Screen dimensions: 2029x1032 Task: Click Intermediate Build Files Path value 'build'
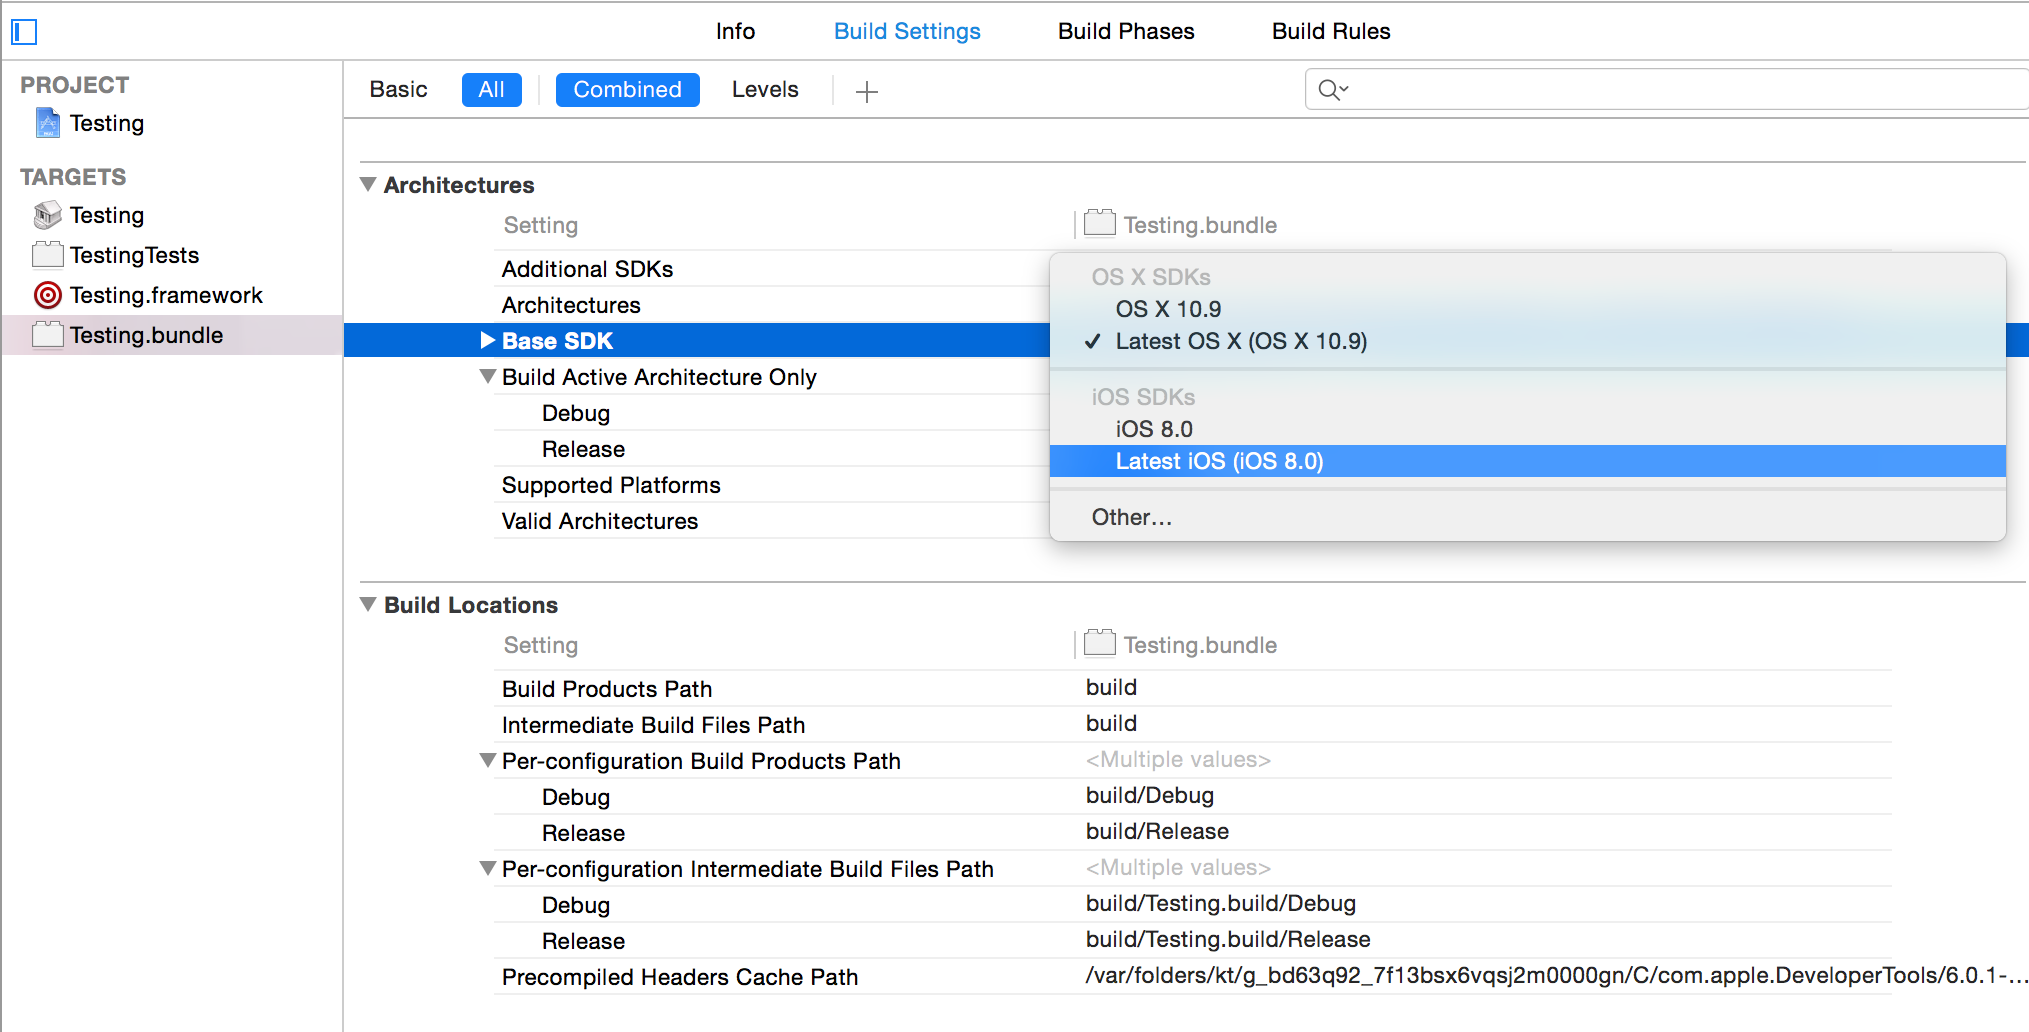click(1111, 723)
